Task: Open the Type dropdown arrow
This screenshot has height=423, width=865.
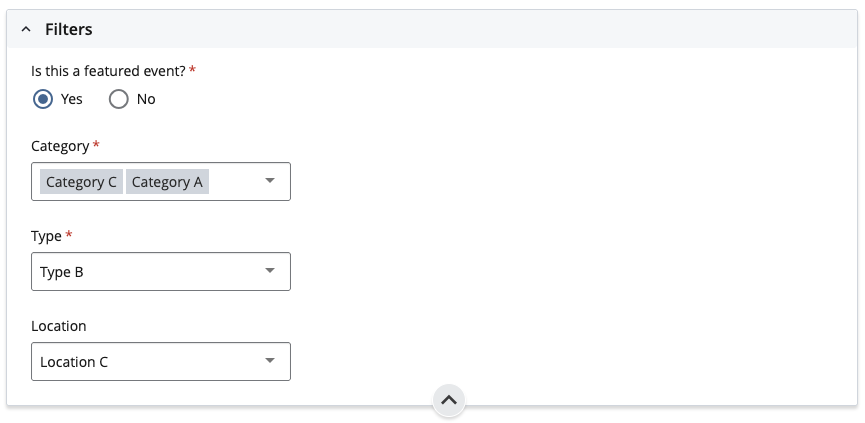Action: pos(270,271)
